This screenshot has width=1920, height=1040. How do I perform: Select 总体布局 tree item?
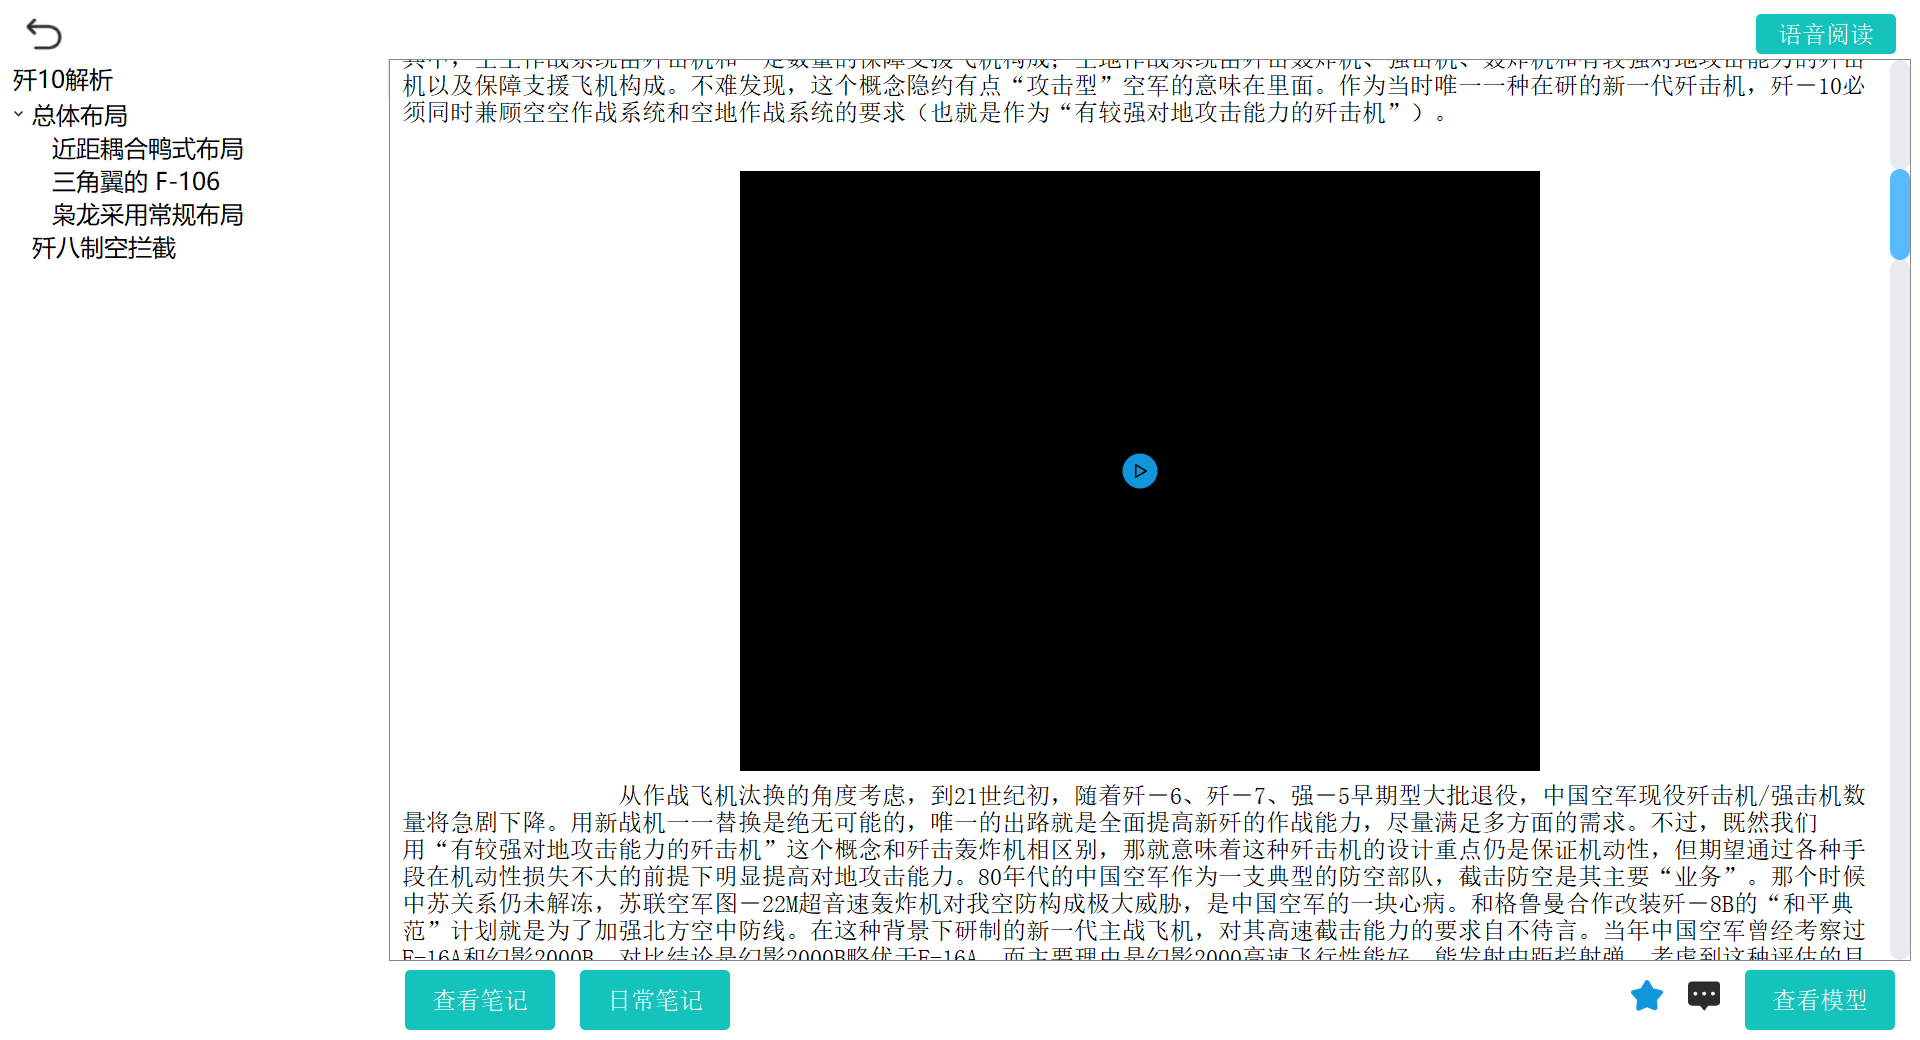[x=79, y=116]
